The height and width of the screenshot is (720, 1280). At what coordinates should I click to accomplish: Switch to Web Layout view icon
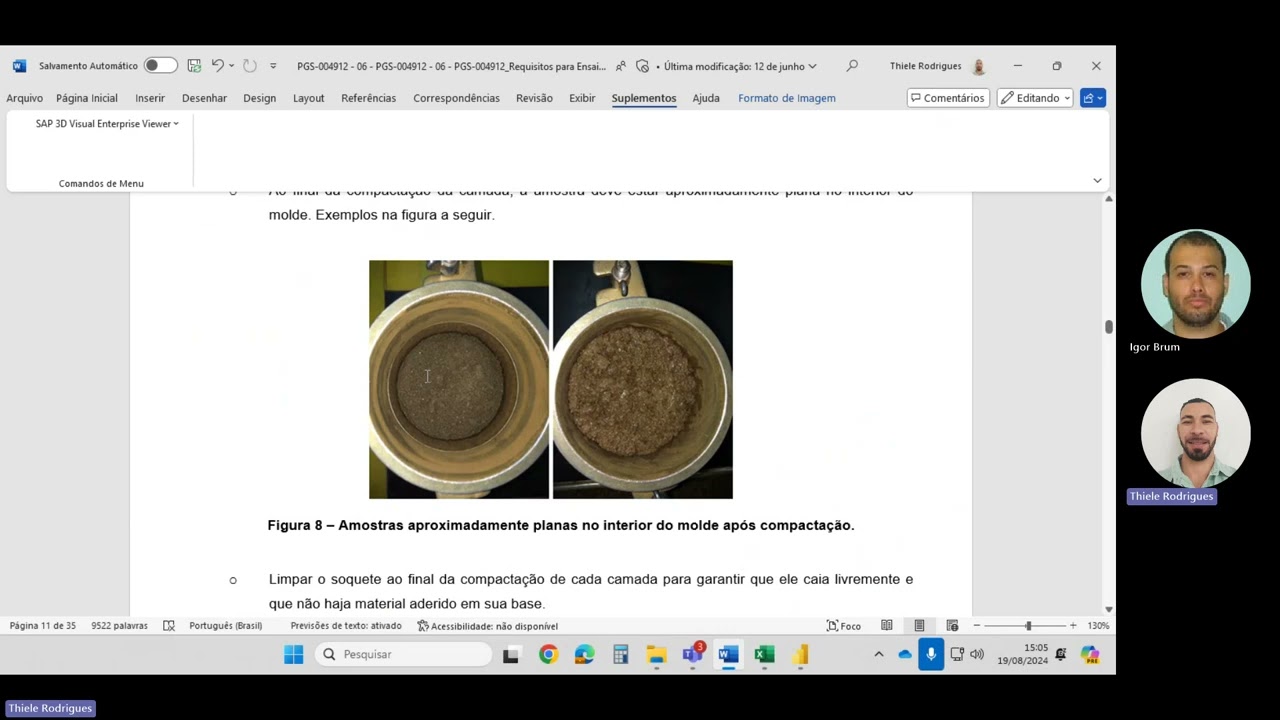(x=952, y=626)
